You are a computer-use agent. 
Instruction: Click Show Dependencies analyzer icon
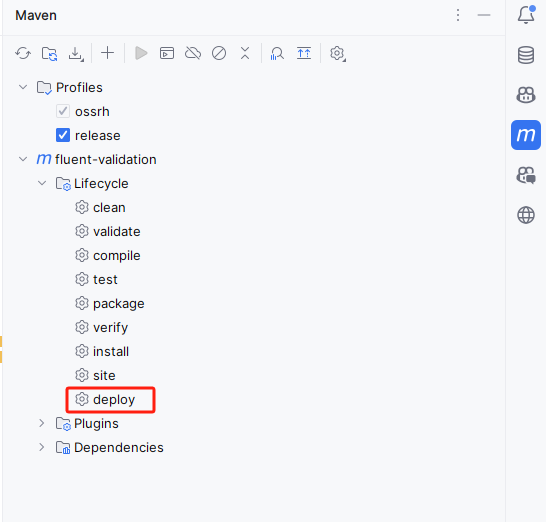coord(277,54)
